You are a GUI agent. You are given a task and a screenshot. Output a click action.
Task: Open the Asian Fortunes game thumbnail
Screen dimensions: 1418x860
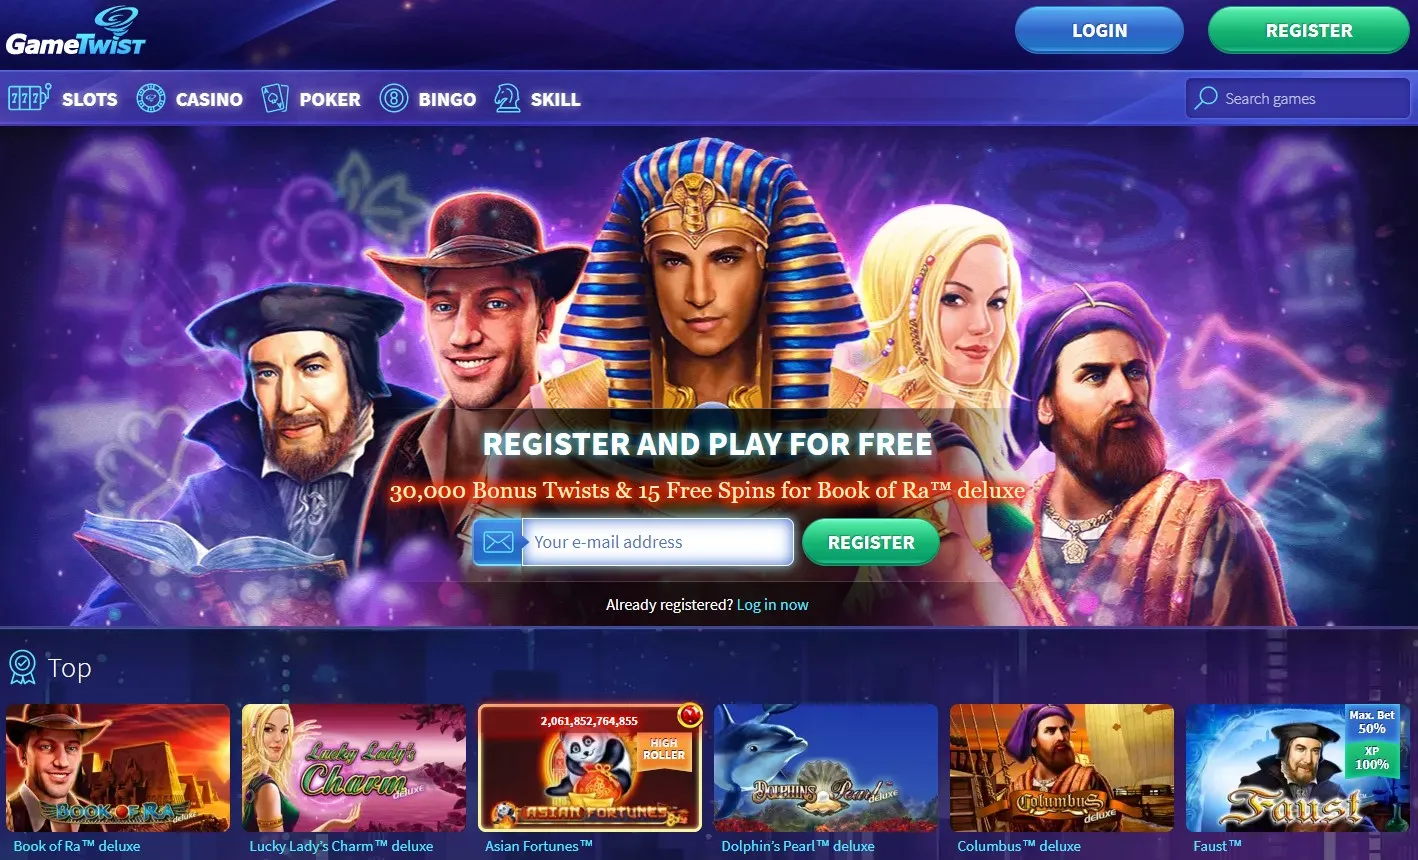tap(590, 768)
